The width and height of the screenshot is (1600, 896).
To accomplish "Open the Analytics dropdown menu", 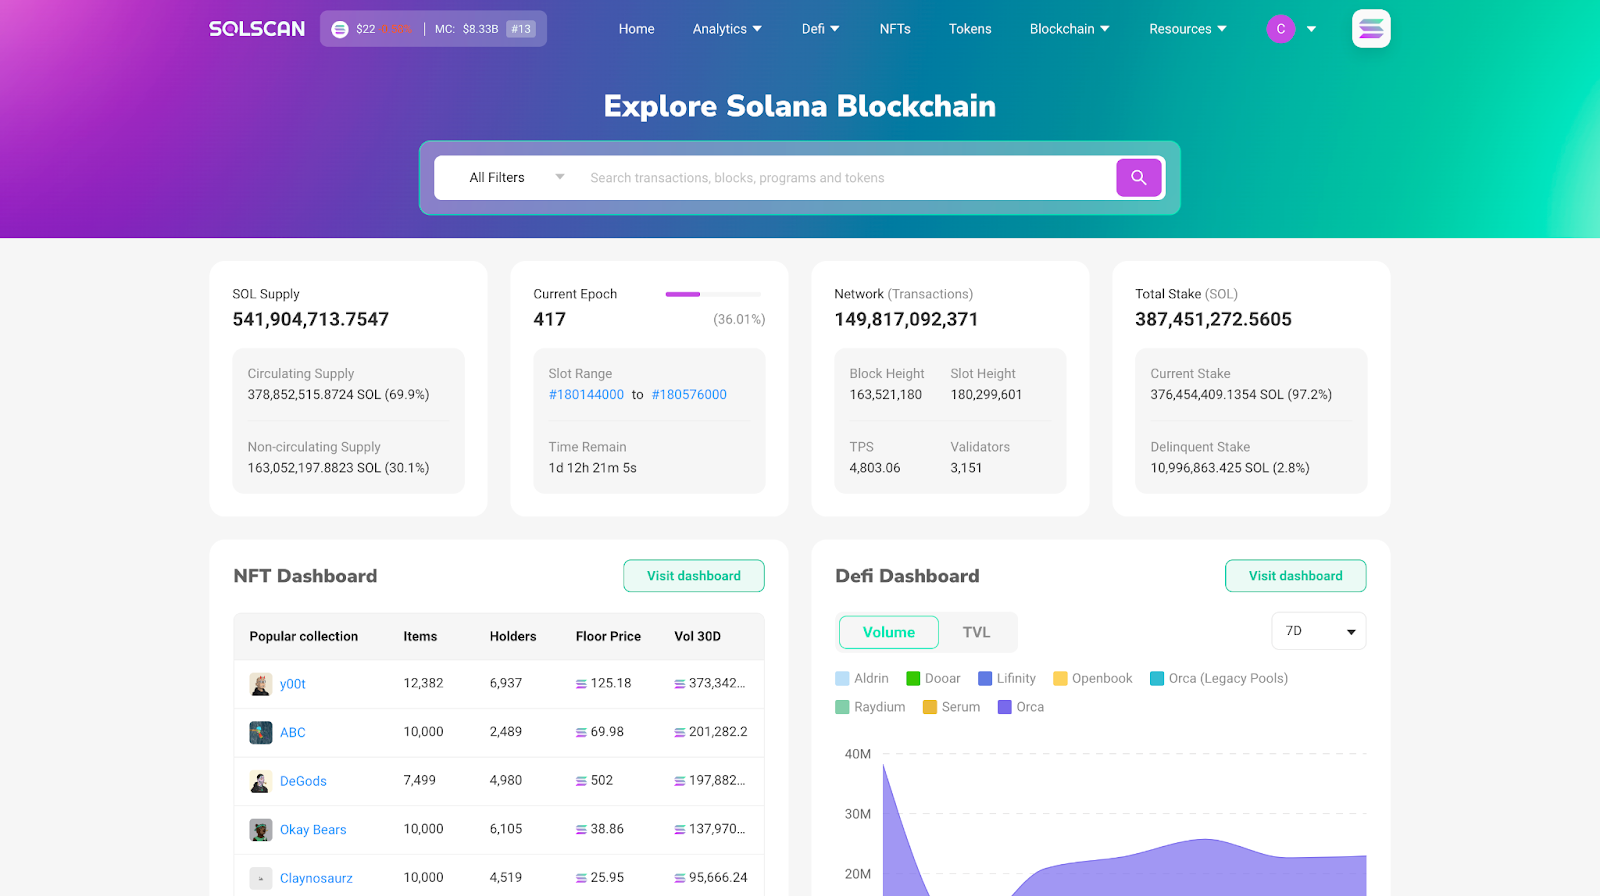I will [x=727, y=29].
